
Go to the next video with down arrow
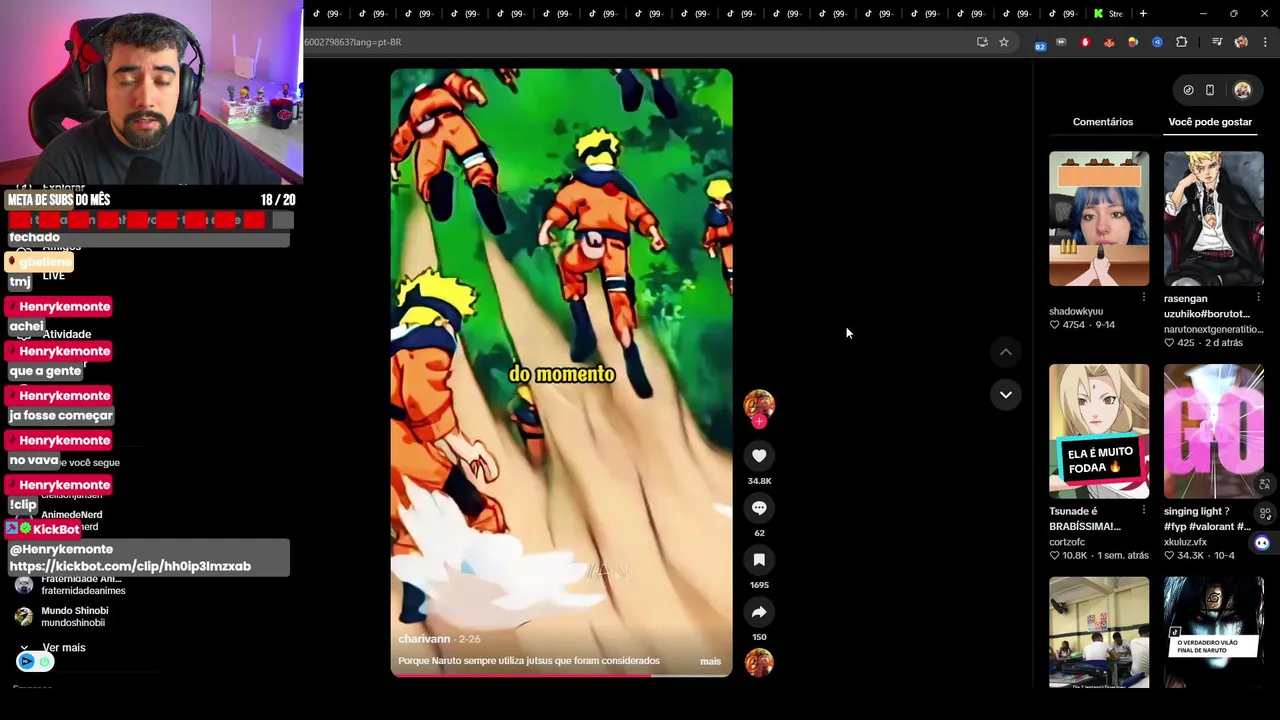1006,394
